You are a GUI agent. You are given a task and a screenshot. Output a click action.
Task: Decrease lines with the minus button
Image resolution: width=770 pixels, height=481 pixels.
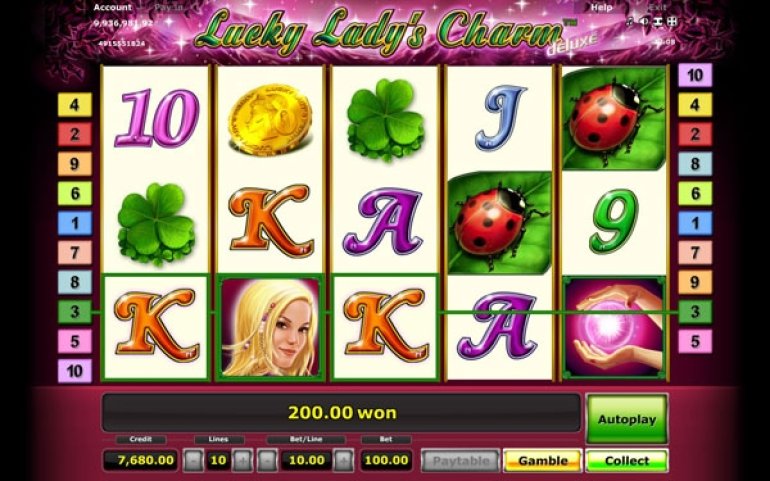tap(193, 460)
